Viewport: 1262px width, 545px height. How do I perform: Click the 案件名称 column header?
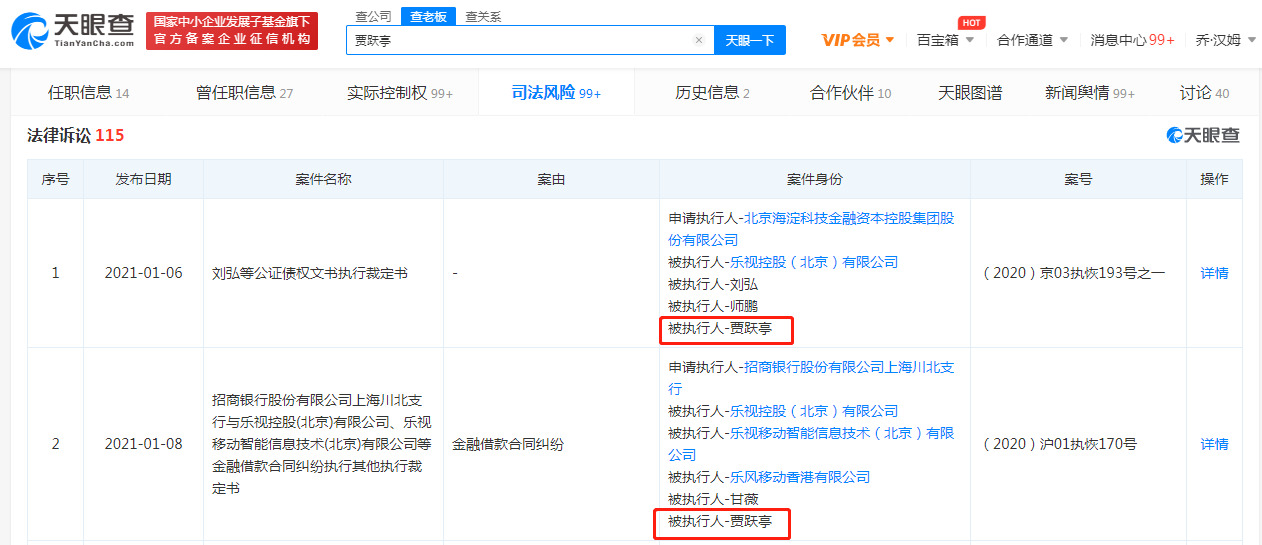(323, 179)
